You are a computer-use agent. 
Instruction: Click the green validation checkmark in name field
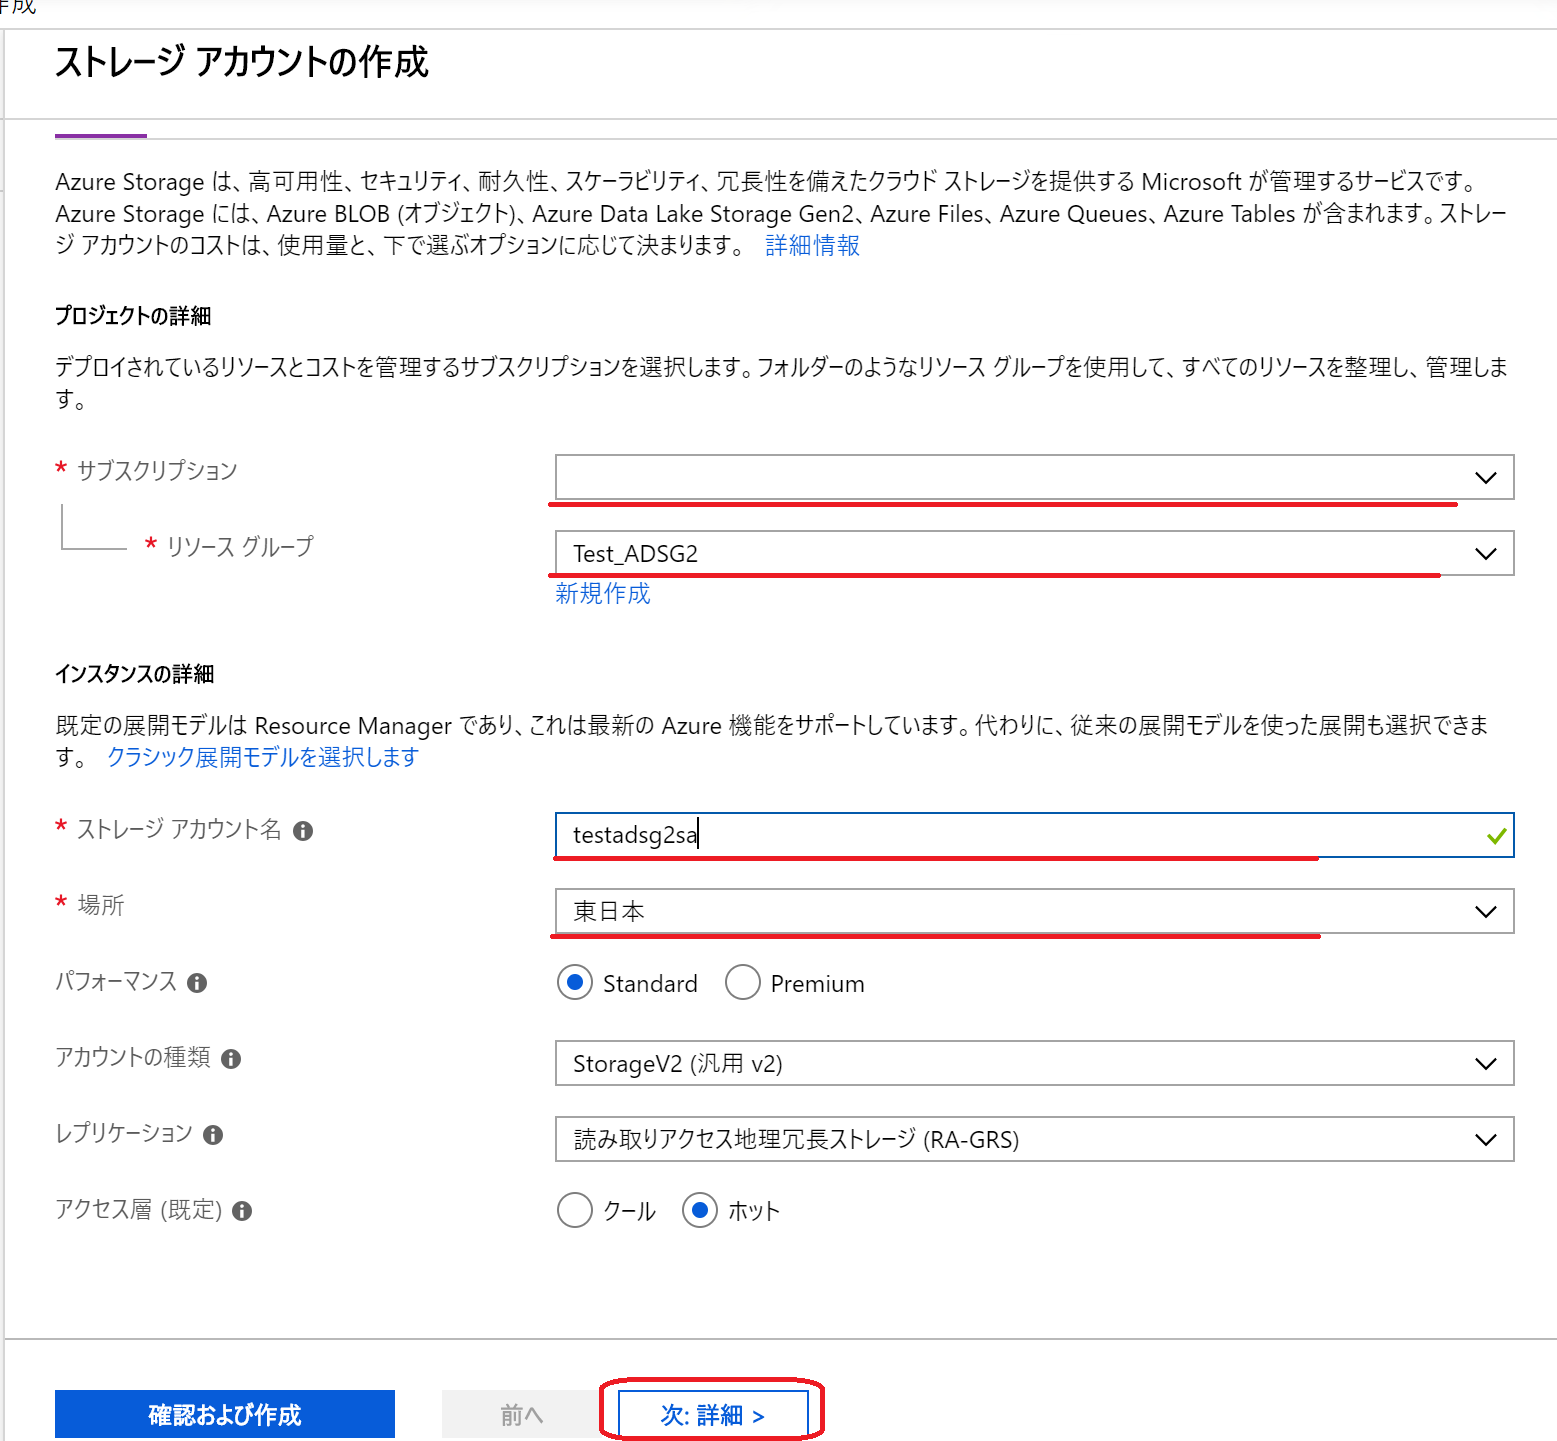tap(1497, 835)
